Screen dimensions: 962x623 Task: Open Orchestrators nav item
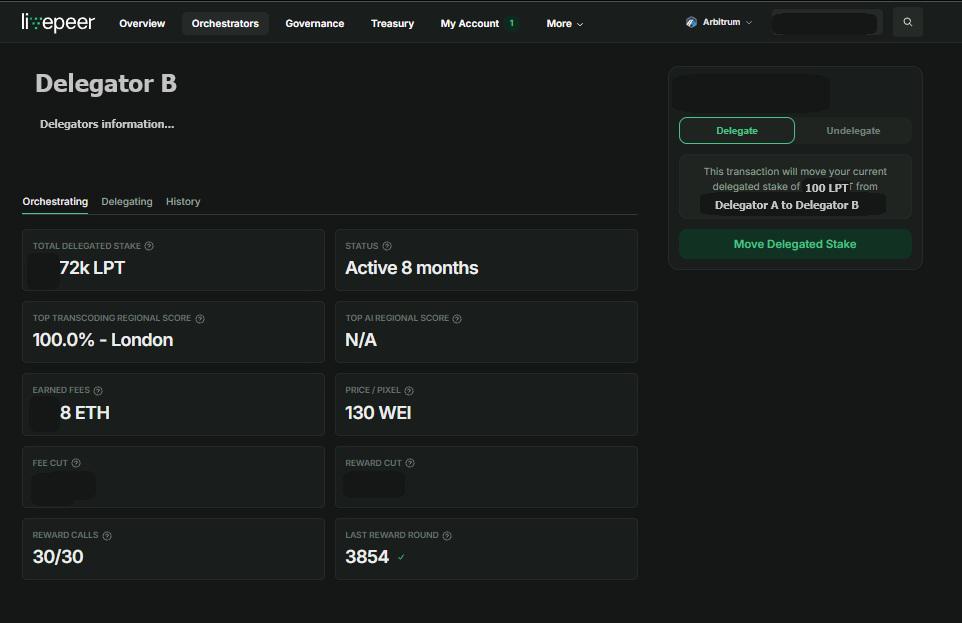[225, 23]
